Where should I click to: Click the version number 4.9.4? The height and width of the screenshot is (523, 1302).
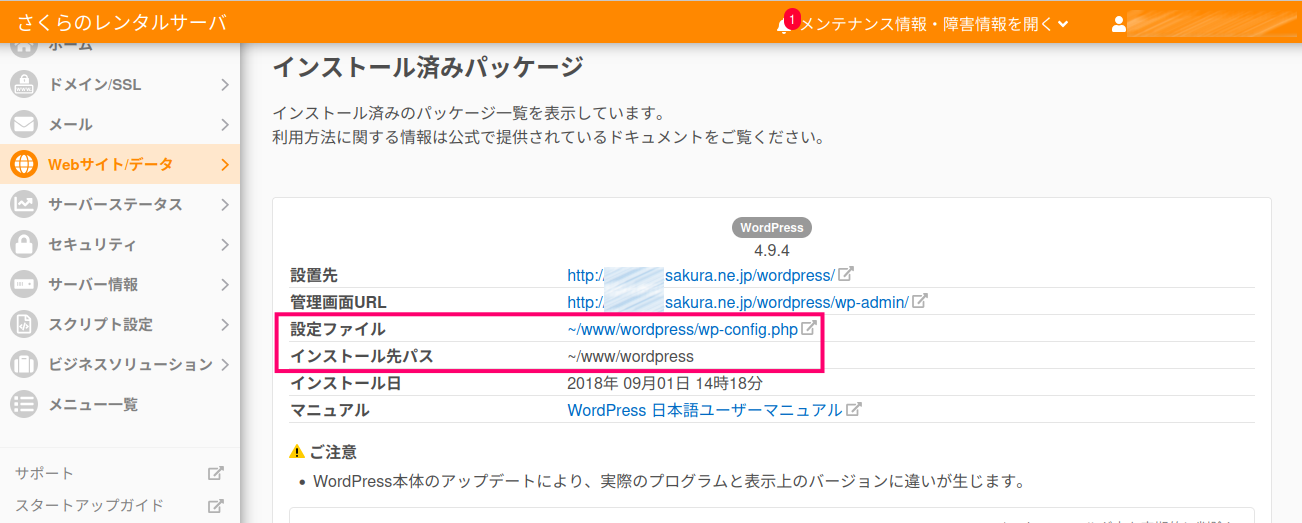click(x=772, y=250)
